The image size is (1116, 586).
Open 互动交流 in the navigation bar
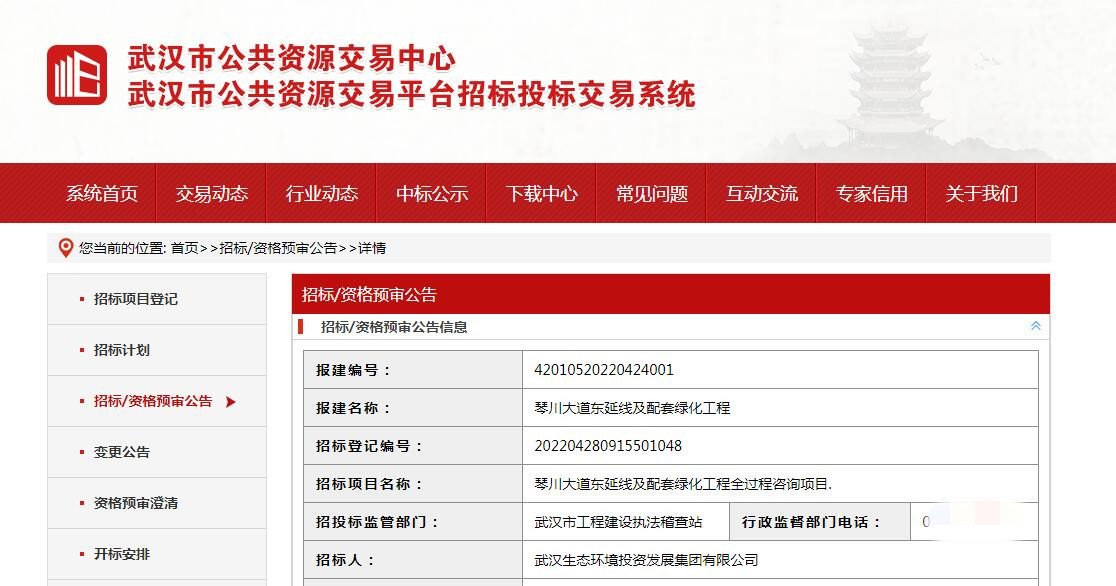(762, 194)
